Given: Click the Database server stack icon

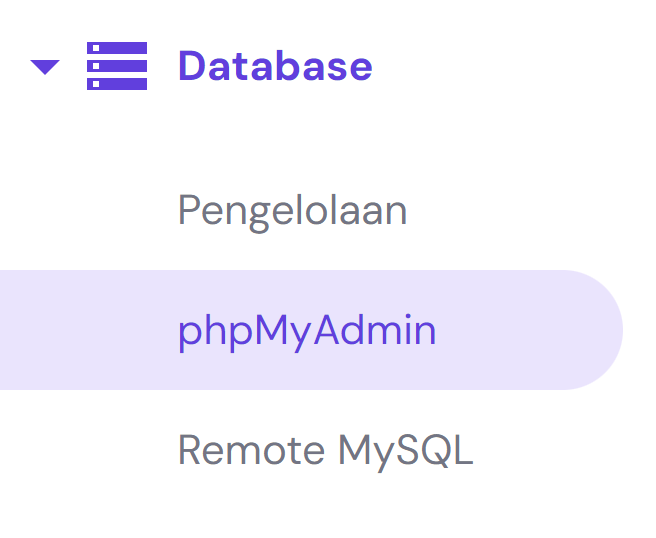Looking at the screenshot, I should pyautogui.click(x=117, y=66).
